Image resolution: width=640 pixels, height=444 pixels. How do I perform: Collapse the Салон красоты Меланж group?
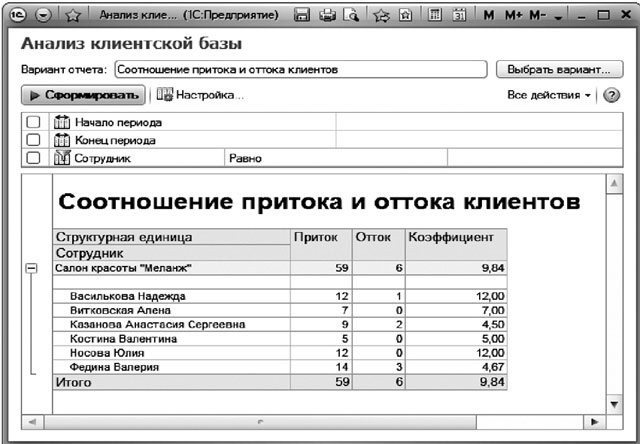pos(31,268)
